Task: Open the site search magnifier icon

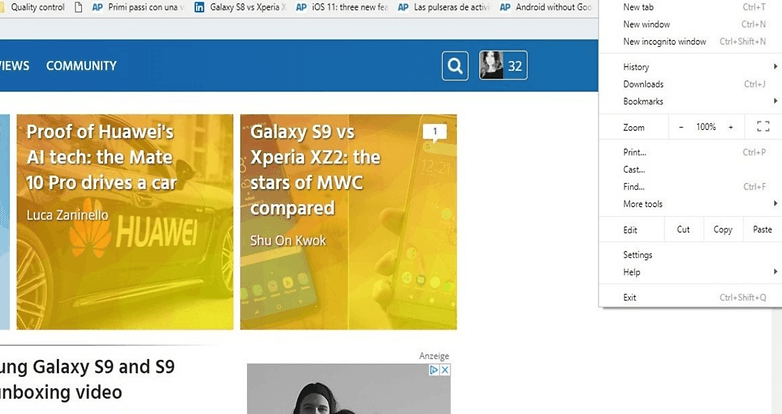Action: (455, 66)
